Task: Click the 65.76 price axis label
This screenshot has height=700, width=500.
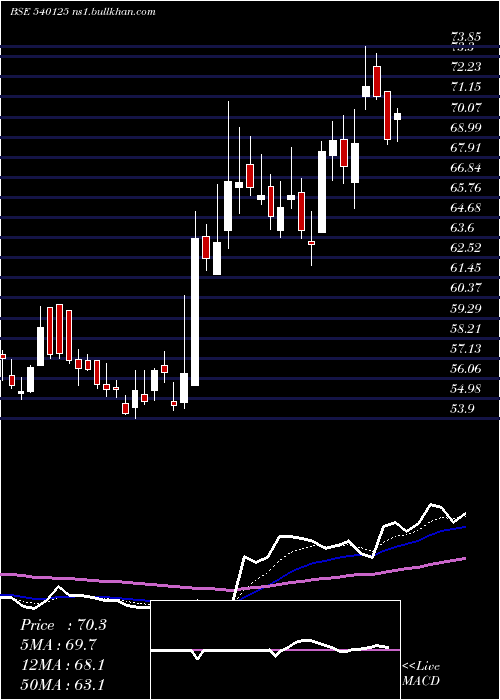Action: click(467, 188)
